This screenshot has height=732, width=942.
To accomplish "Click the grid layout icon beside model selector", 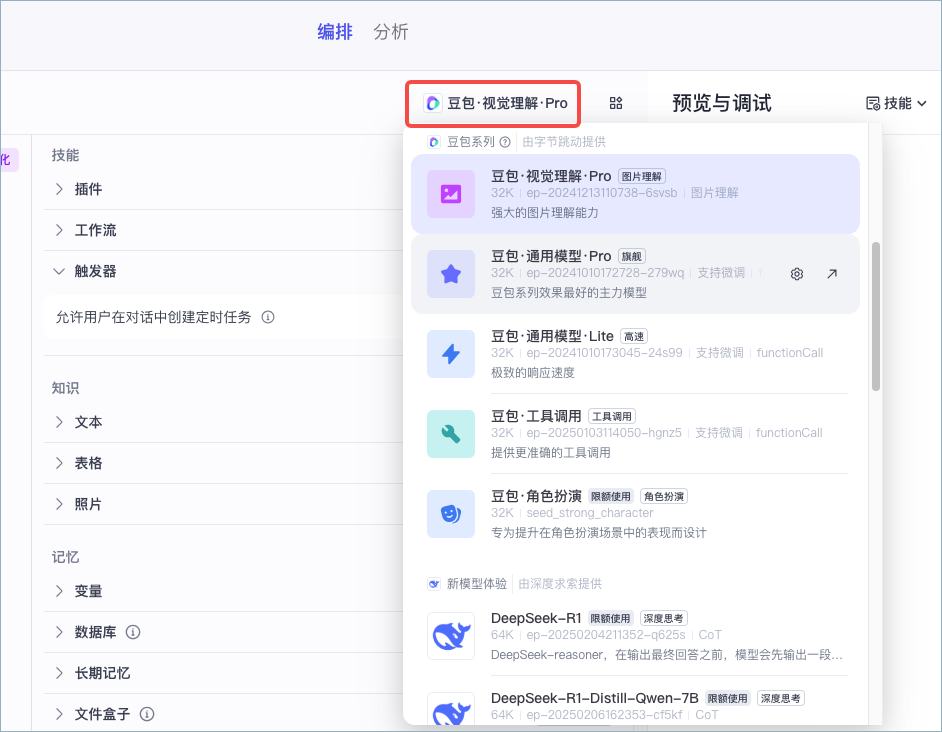I will (616, 103).
